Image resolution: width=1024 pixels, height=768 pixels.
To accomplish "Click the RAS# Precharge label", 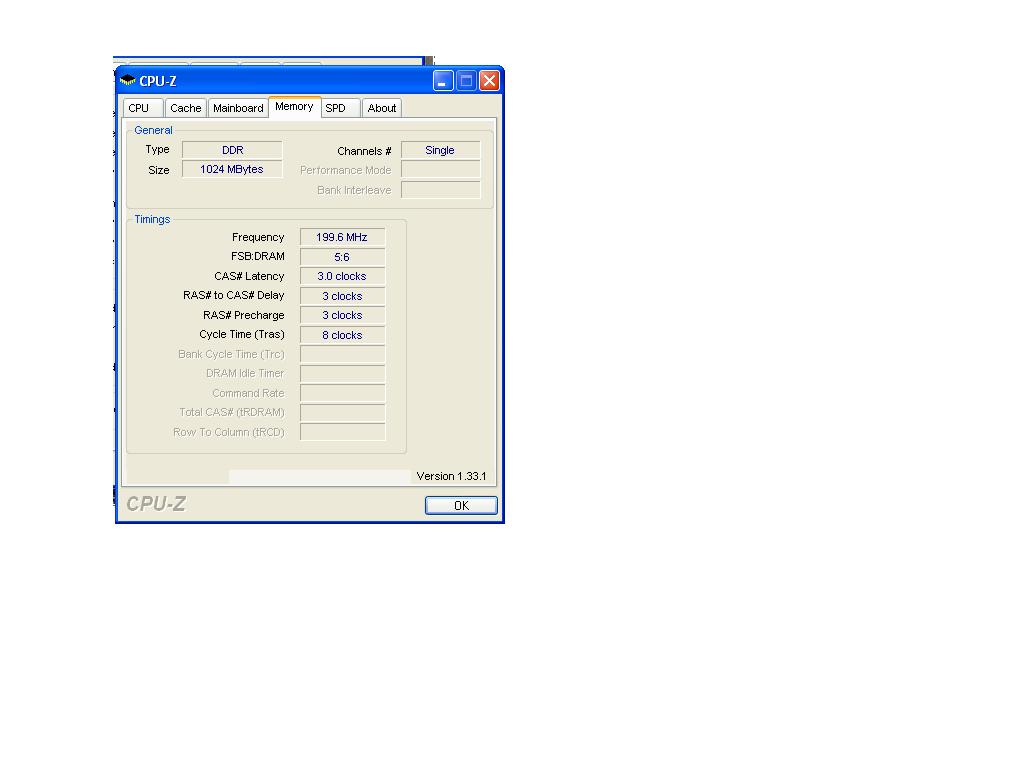I will point(244,315).
